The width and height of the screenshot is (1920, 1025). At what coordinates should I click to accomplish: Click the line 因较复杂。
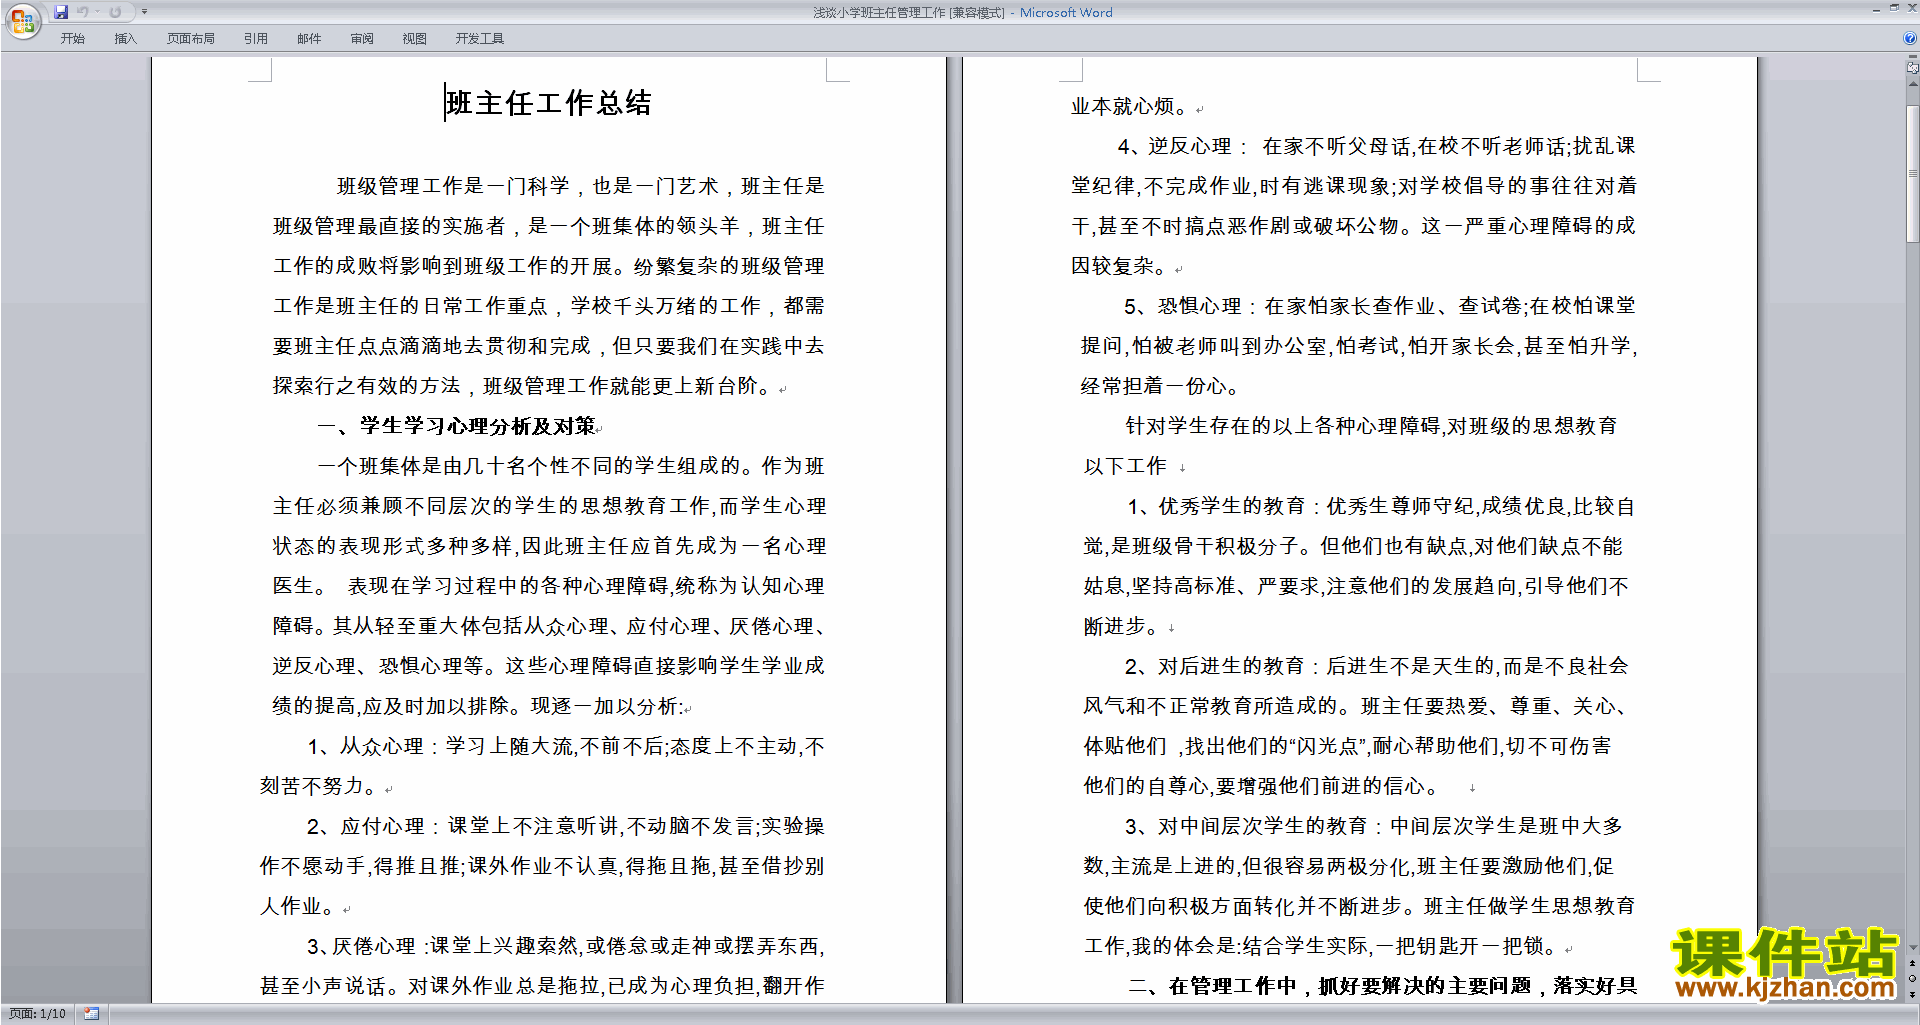1120,266
